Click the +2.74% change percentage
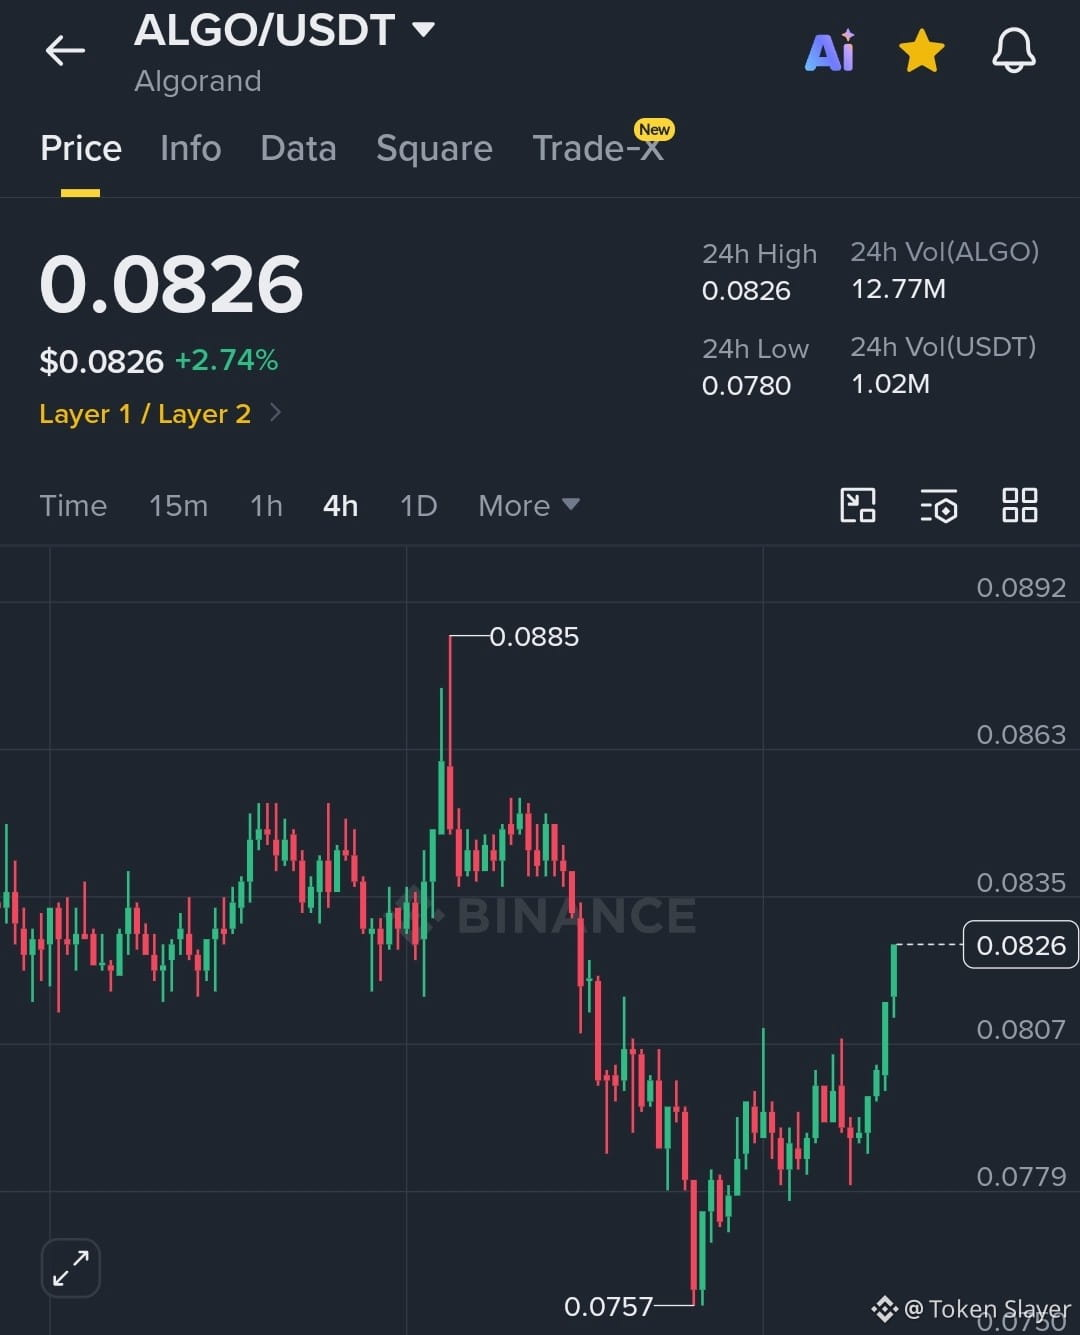Image resolution: width=1080 pixels, height=1335 pixels. tap(226, 360)
